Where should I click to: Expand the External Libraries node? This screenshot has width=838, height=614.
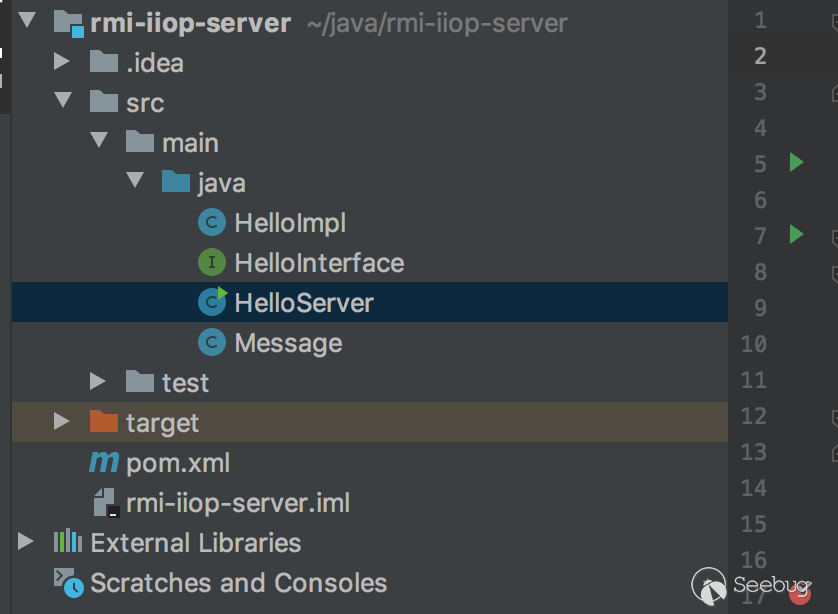tap(26, 542)
